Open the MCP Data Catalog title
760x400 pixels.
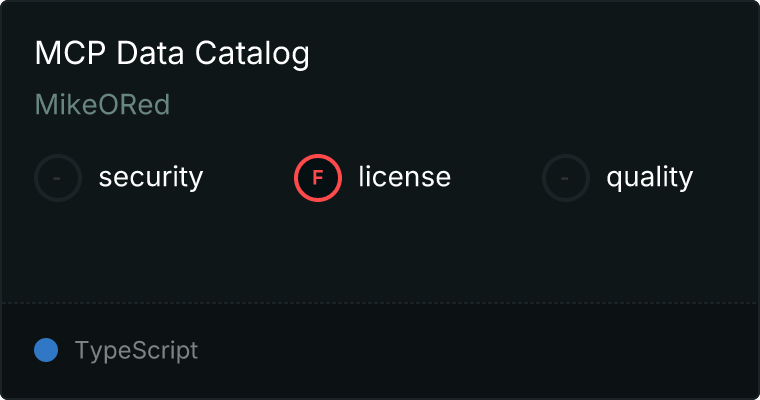(172, 54)
